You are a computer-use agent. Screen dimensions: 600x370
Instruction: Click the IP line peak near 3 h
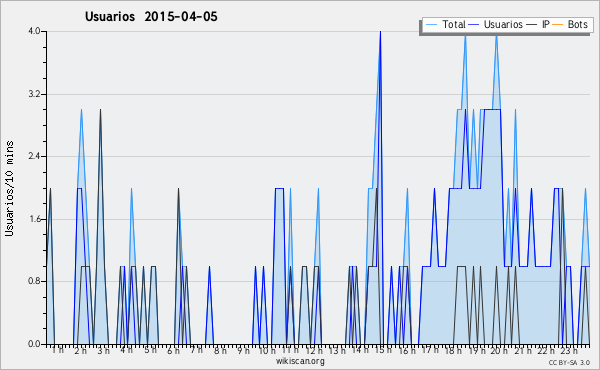tap(100, 110)
